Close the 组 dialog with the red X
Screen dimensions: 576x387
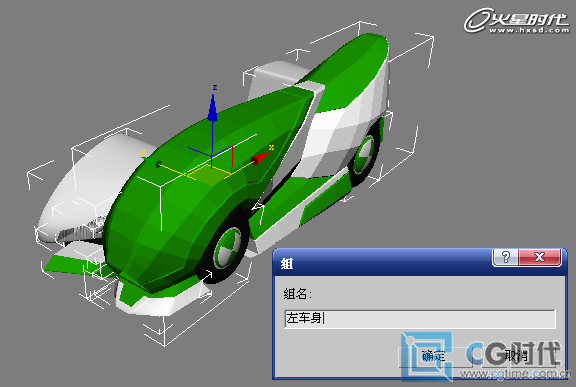(x=539, y=257)
